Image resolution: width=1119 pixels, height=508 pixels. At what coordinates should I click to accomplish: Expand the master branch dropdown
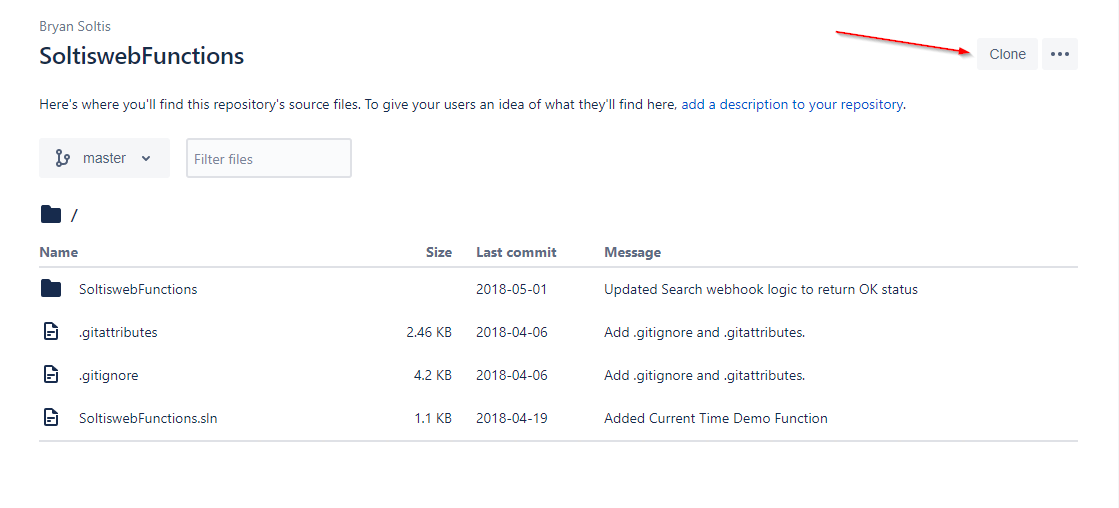pyautogui.click(x=104, y=158)
